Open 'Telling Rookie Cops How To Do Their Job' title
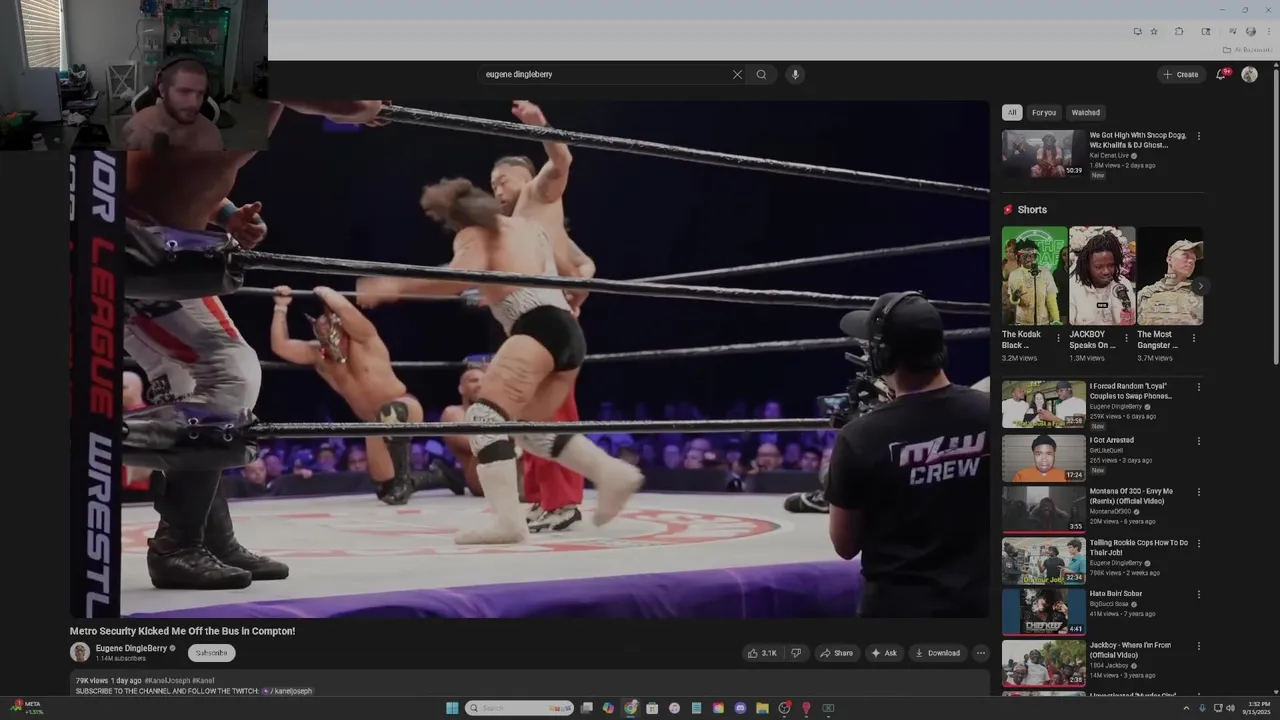Image resolution: width=1280 pixels, height=720 pixels. 1138,547
